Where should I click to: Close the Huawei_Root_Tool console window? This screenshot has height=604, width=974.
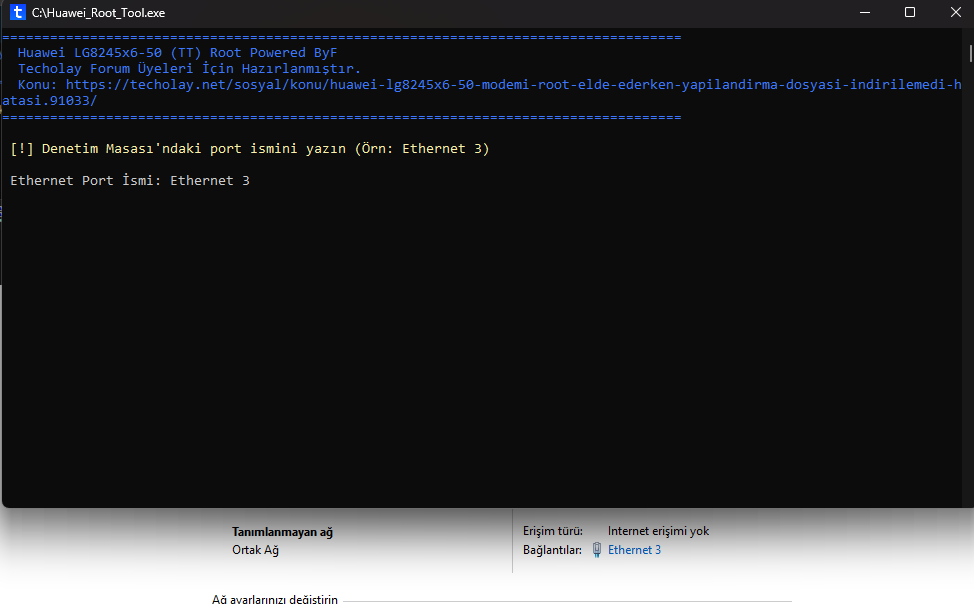tap(955, 12)
